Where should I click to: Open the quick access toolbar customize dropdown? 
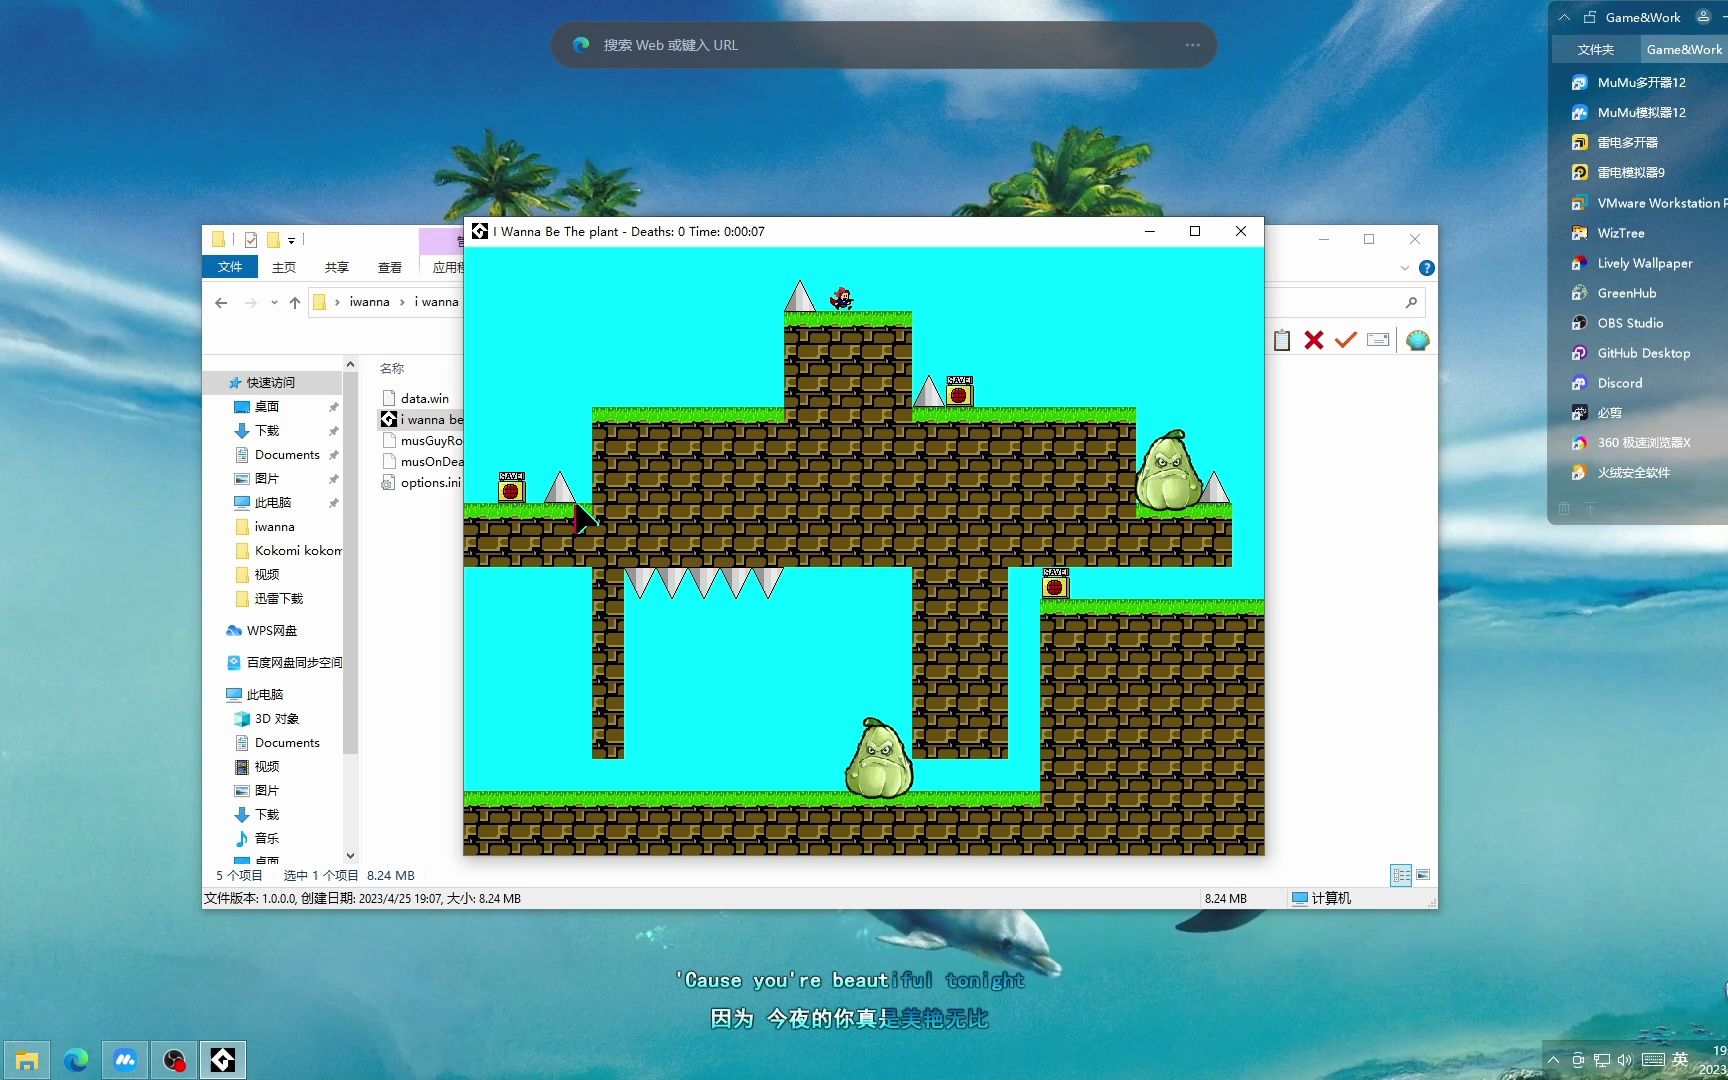click(x=292, y=240)
